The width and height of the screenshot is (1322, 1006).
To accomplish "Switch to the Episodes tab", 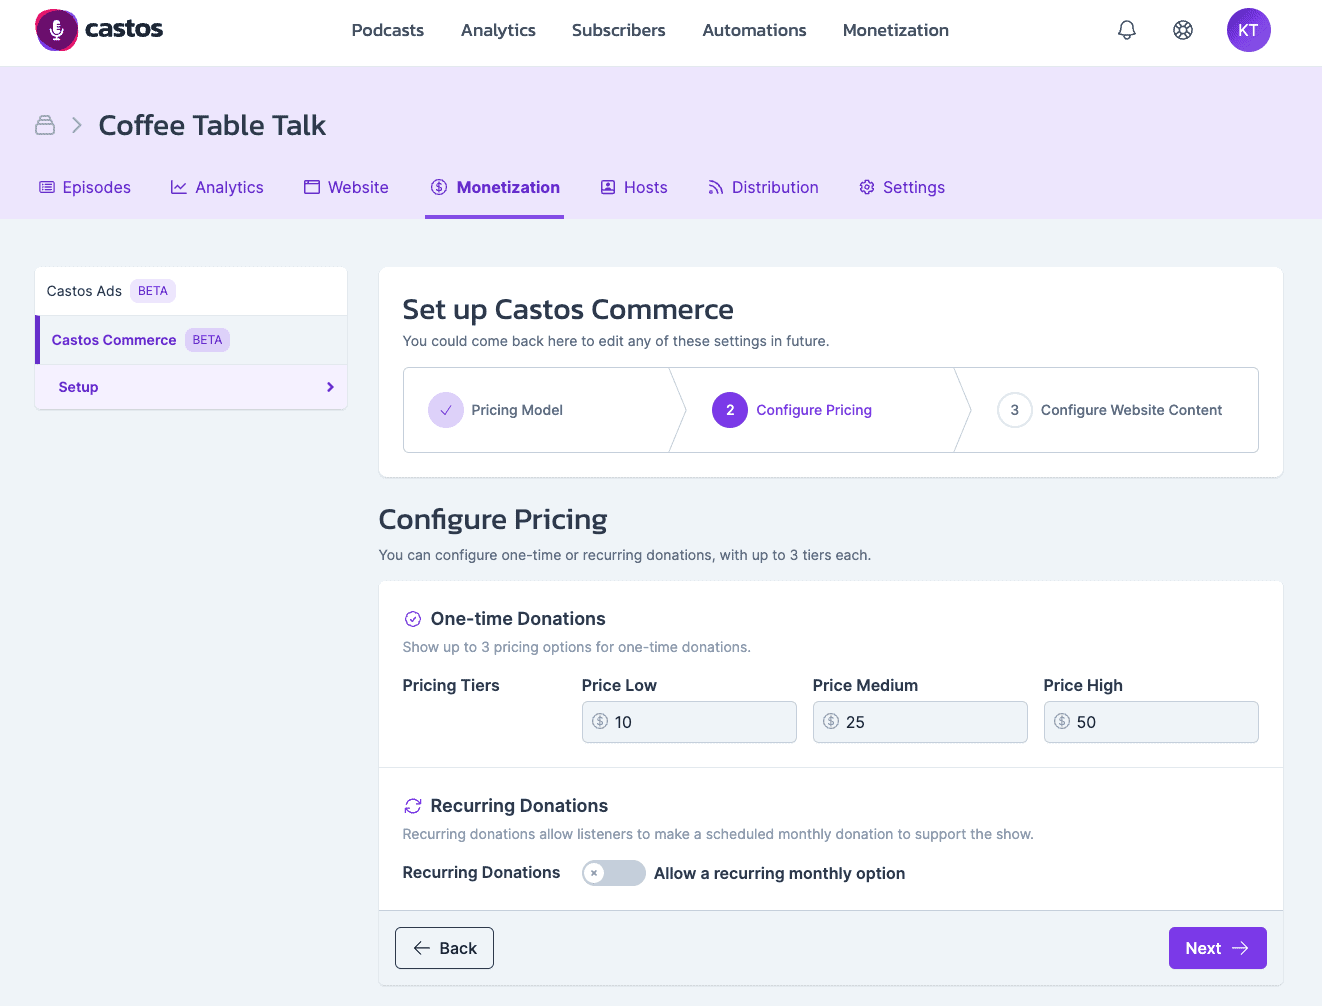I will pos(85,187).
